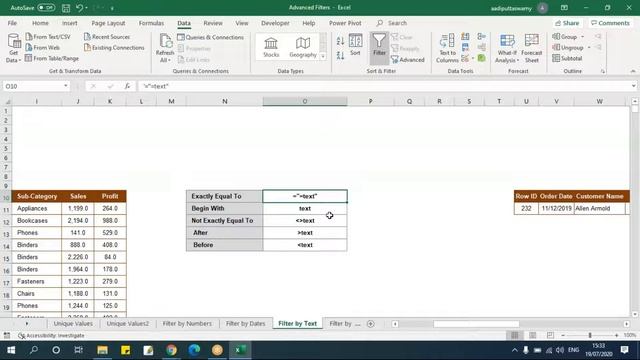Open the Ungroup dropdown
Viewport: 640px width, 360px height.
pyautogui.click(x=571, y=47)
